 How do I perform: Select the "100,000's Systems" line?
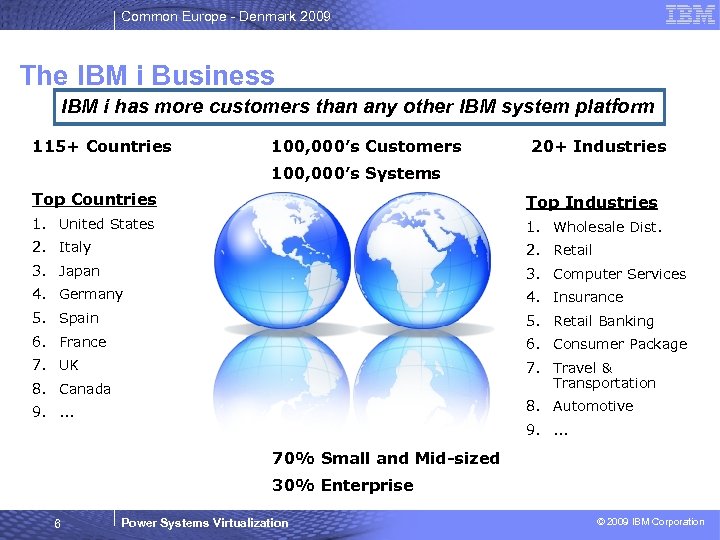pos(356,174)
